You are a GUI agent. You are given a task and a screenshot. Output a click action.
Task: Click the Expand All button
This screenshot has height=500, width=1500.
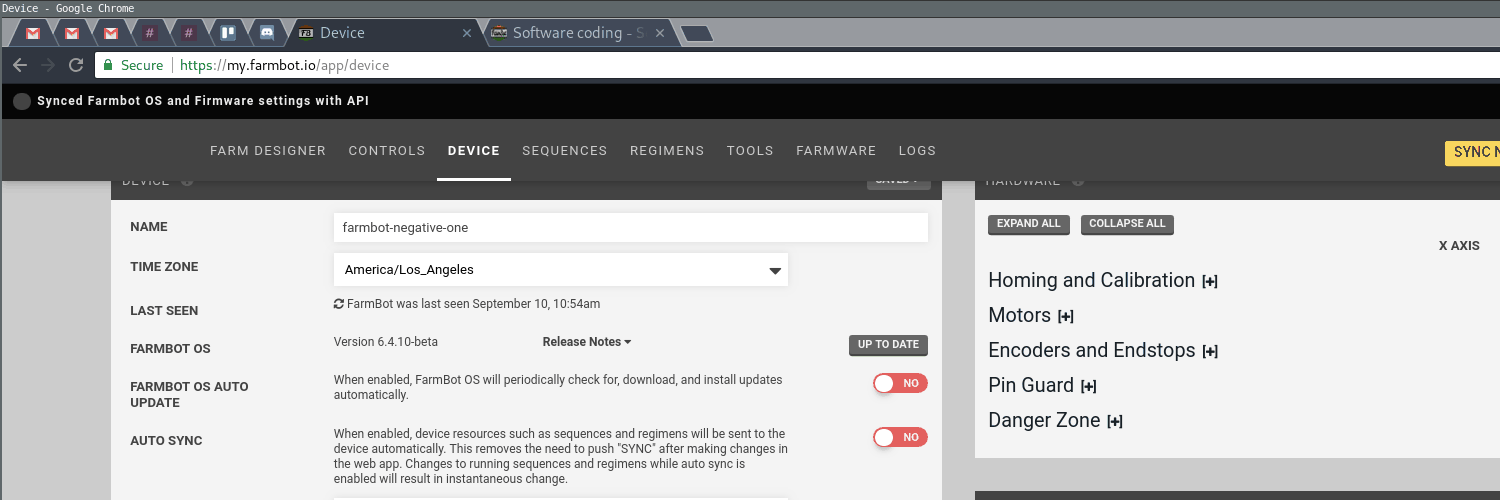coord(1028,224)
